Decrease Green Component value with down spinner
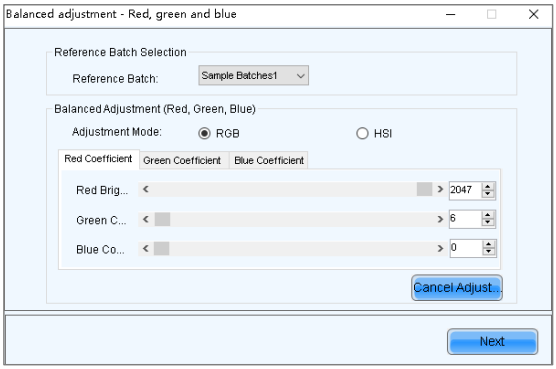Screen dimensions: 556x369 [488, 222]
